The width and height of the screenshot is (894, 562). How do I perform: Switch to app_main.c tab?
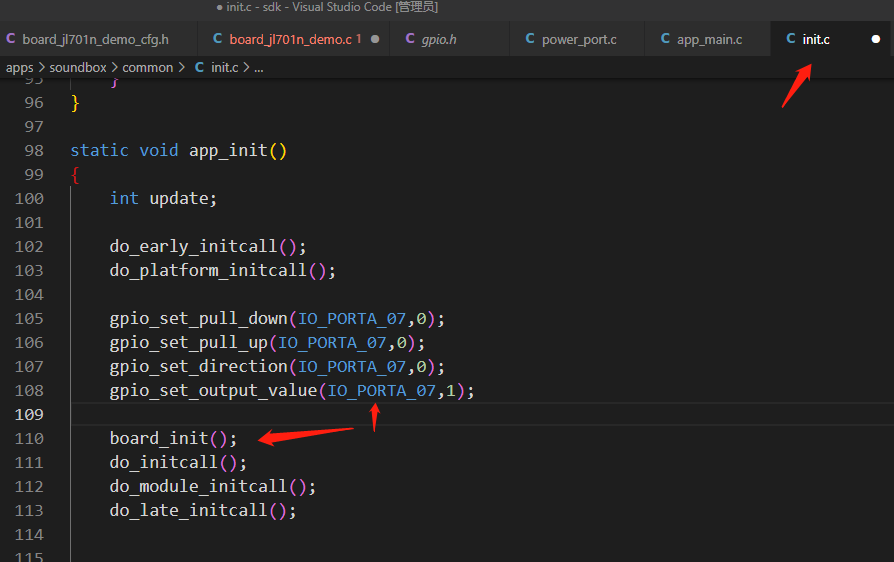(709, 39)
